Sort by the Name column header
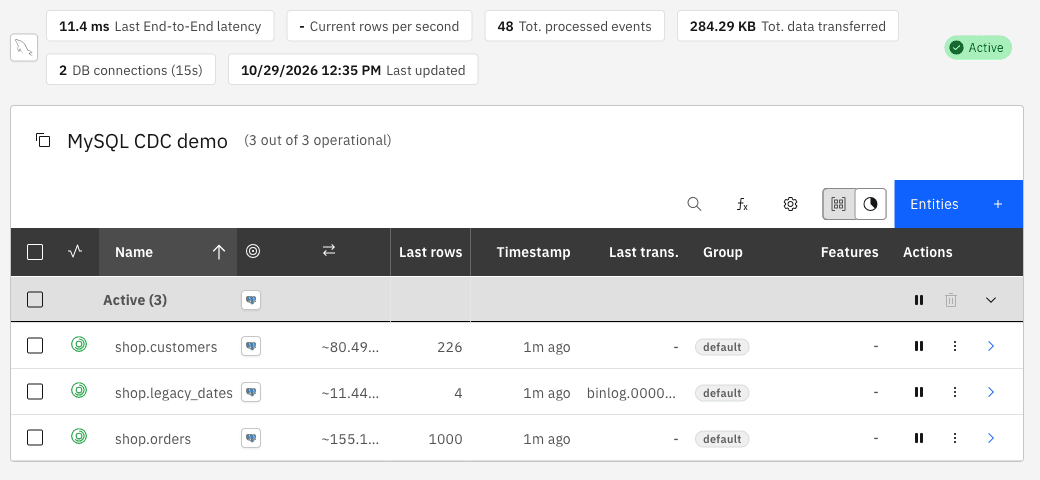1040x480 pixels. click(x=168, y=252)
